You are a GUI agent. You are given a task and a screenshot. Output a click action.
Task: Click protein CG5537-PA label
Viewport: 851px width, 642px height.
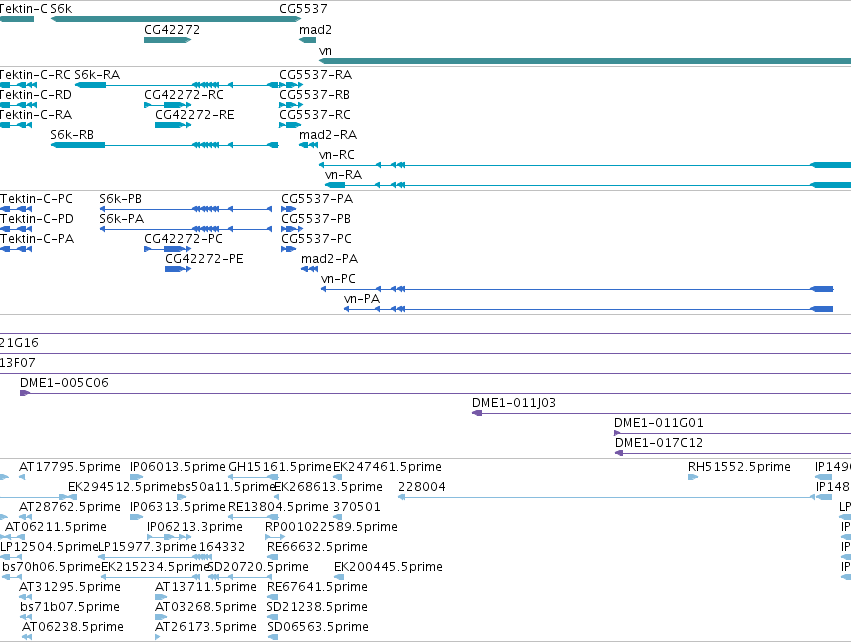(x=317, y=199)
